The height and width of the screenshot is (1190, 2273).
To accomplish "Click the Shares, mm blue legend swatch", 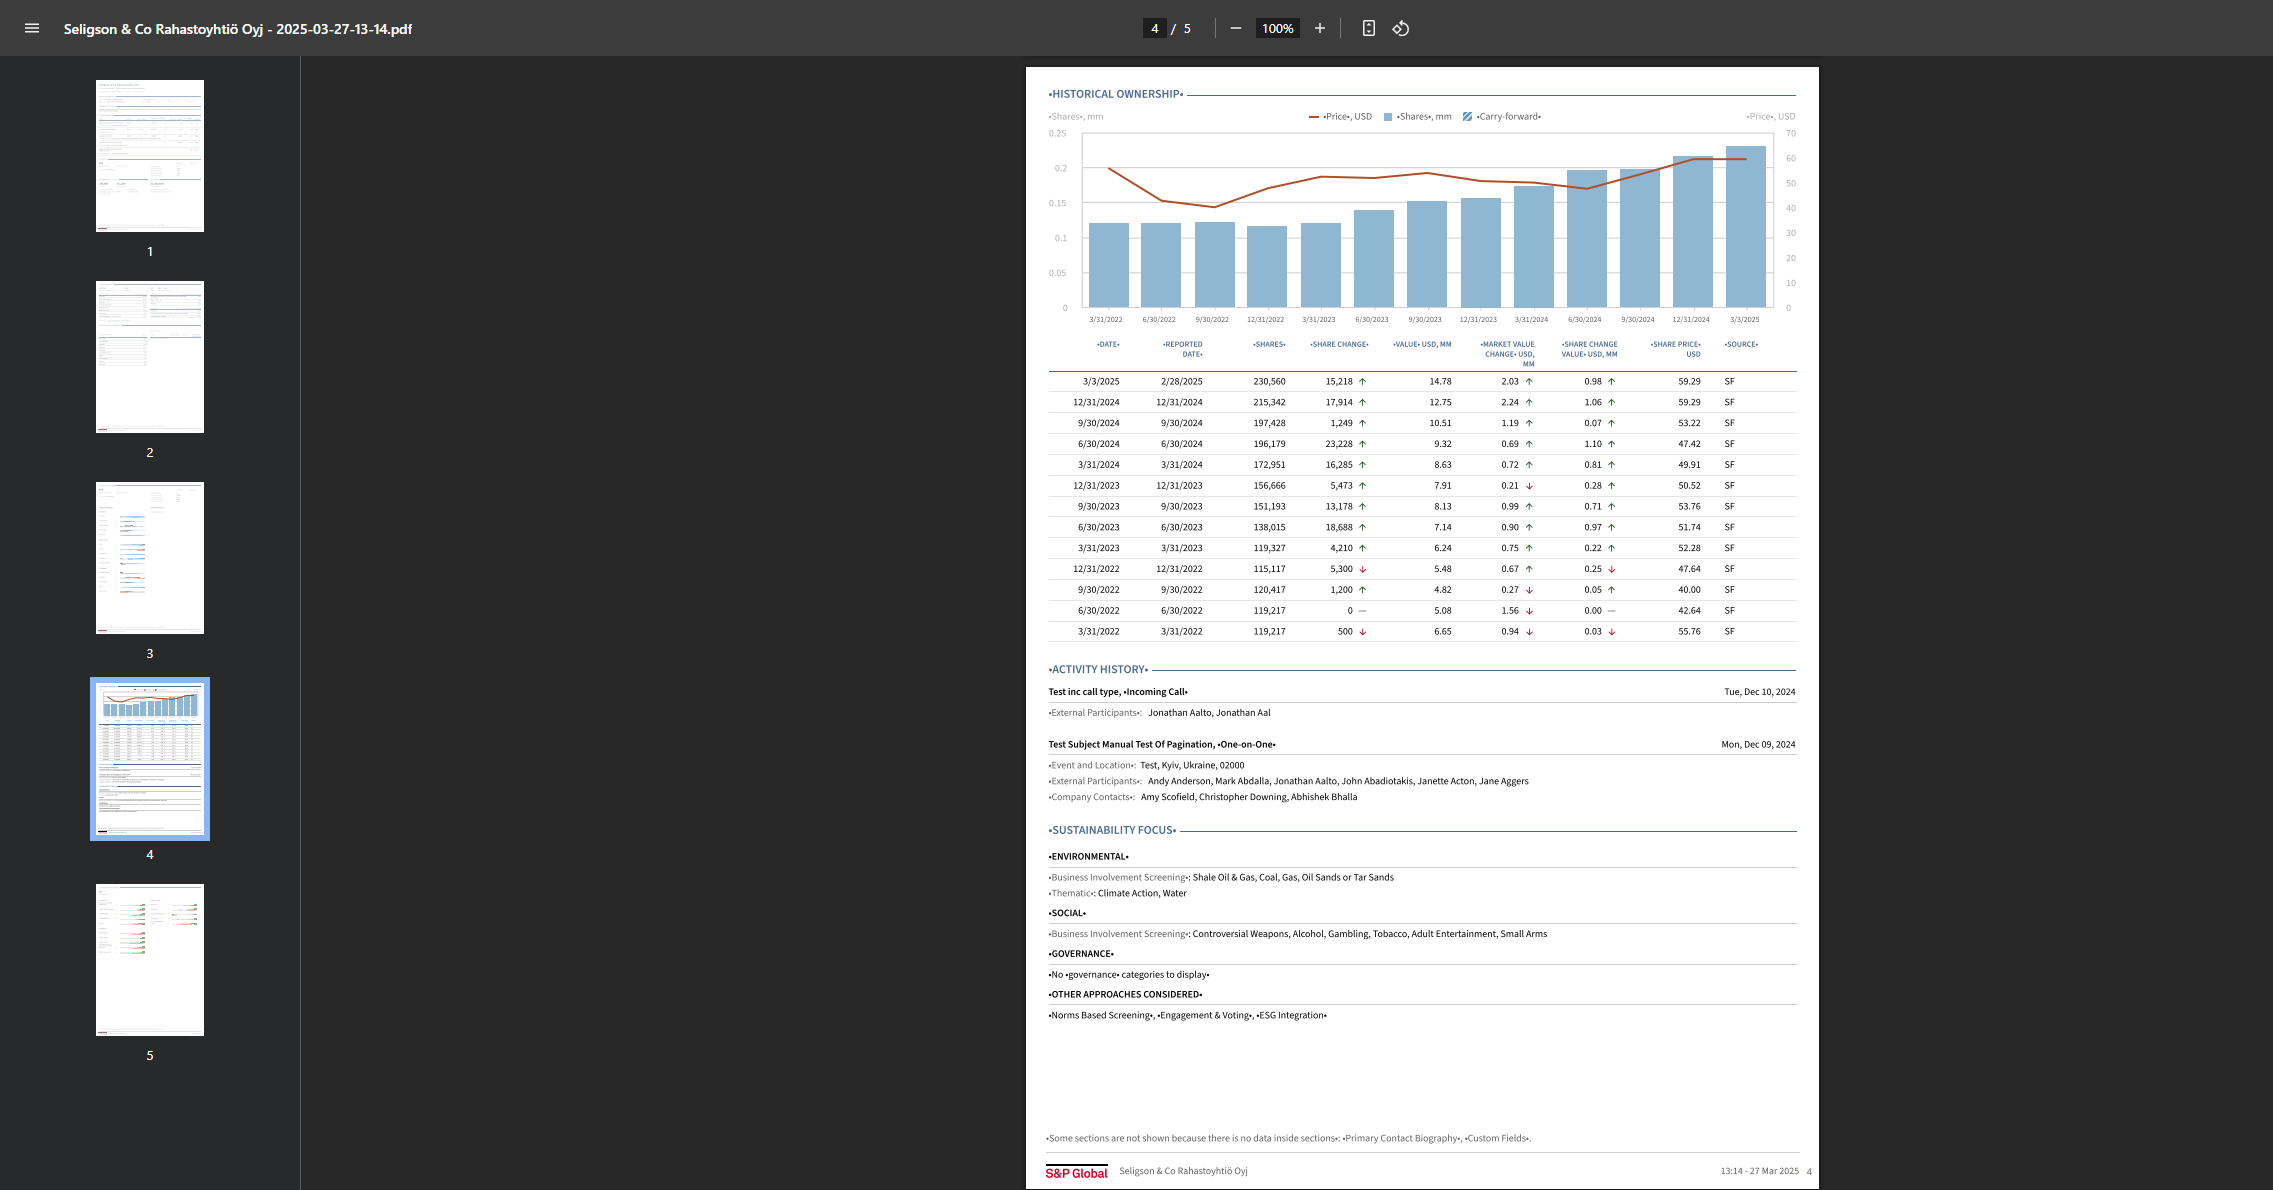I will (x=1388, y=117).
